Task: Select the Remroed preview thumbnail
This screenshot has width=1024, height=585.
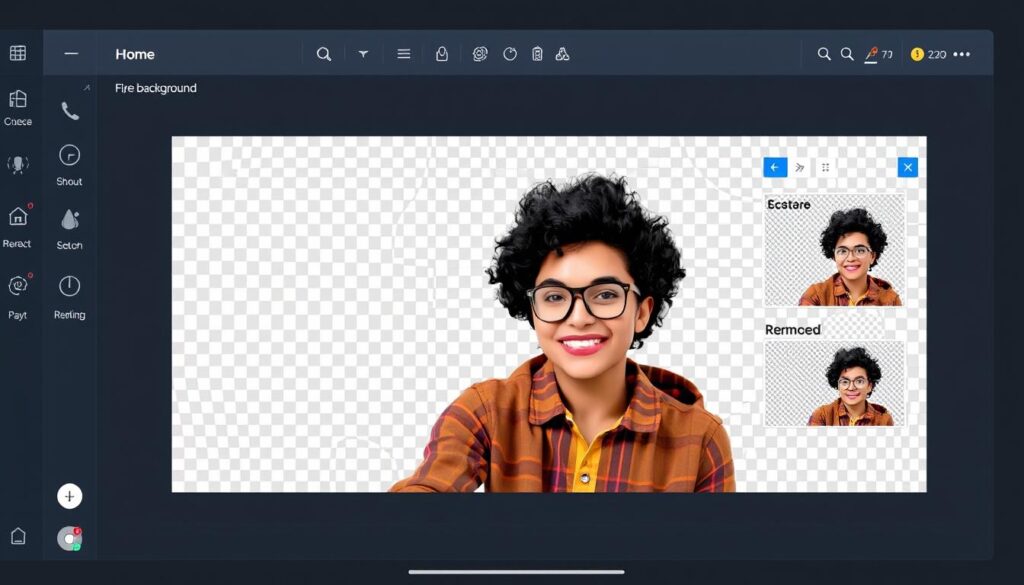Action: point(834,383)
